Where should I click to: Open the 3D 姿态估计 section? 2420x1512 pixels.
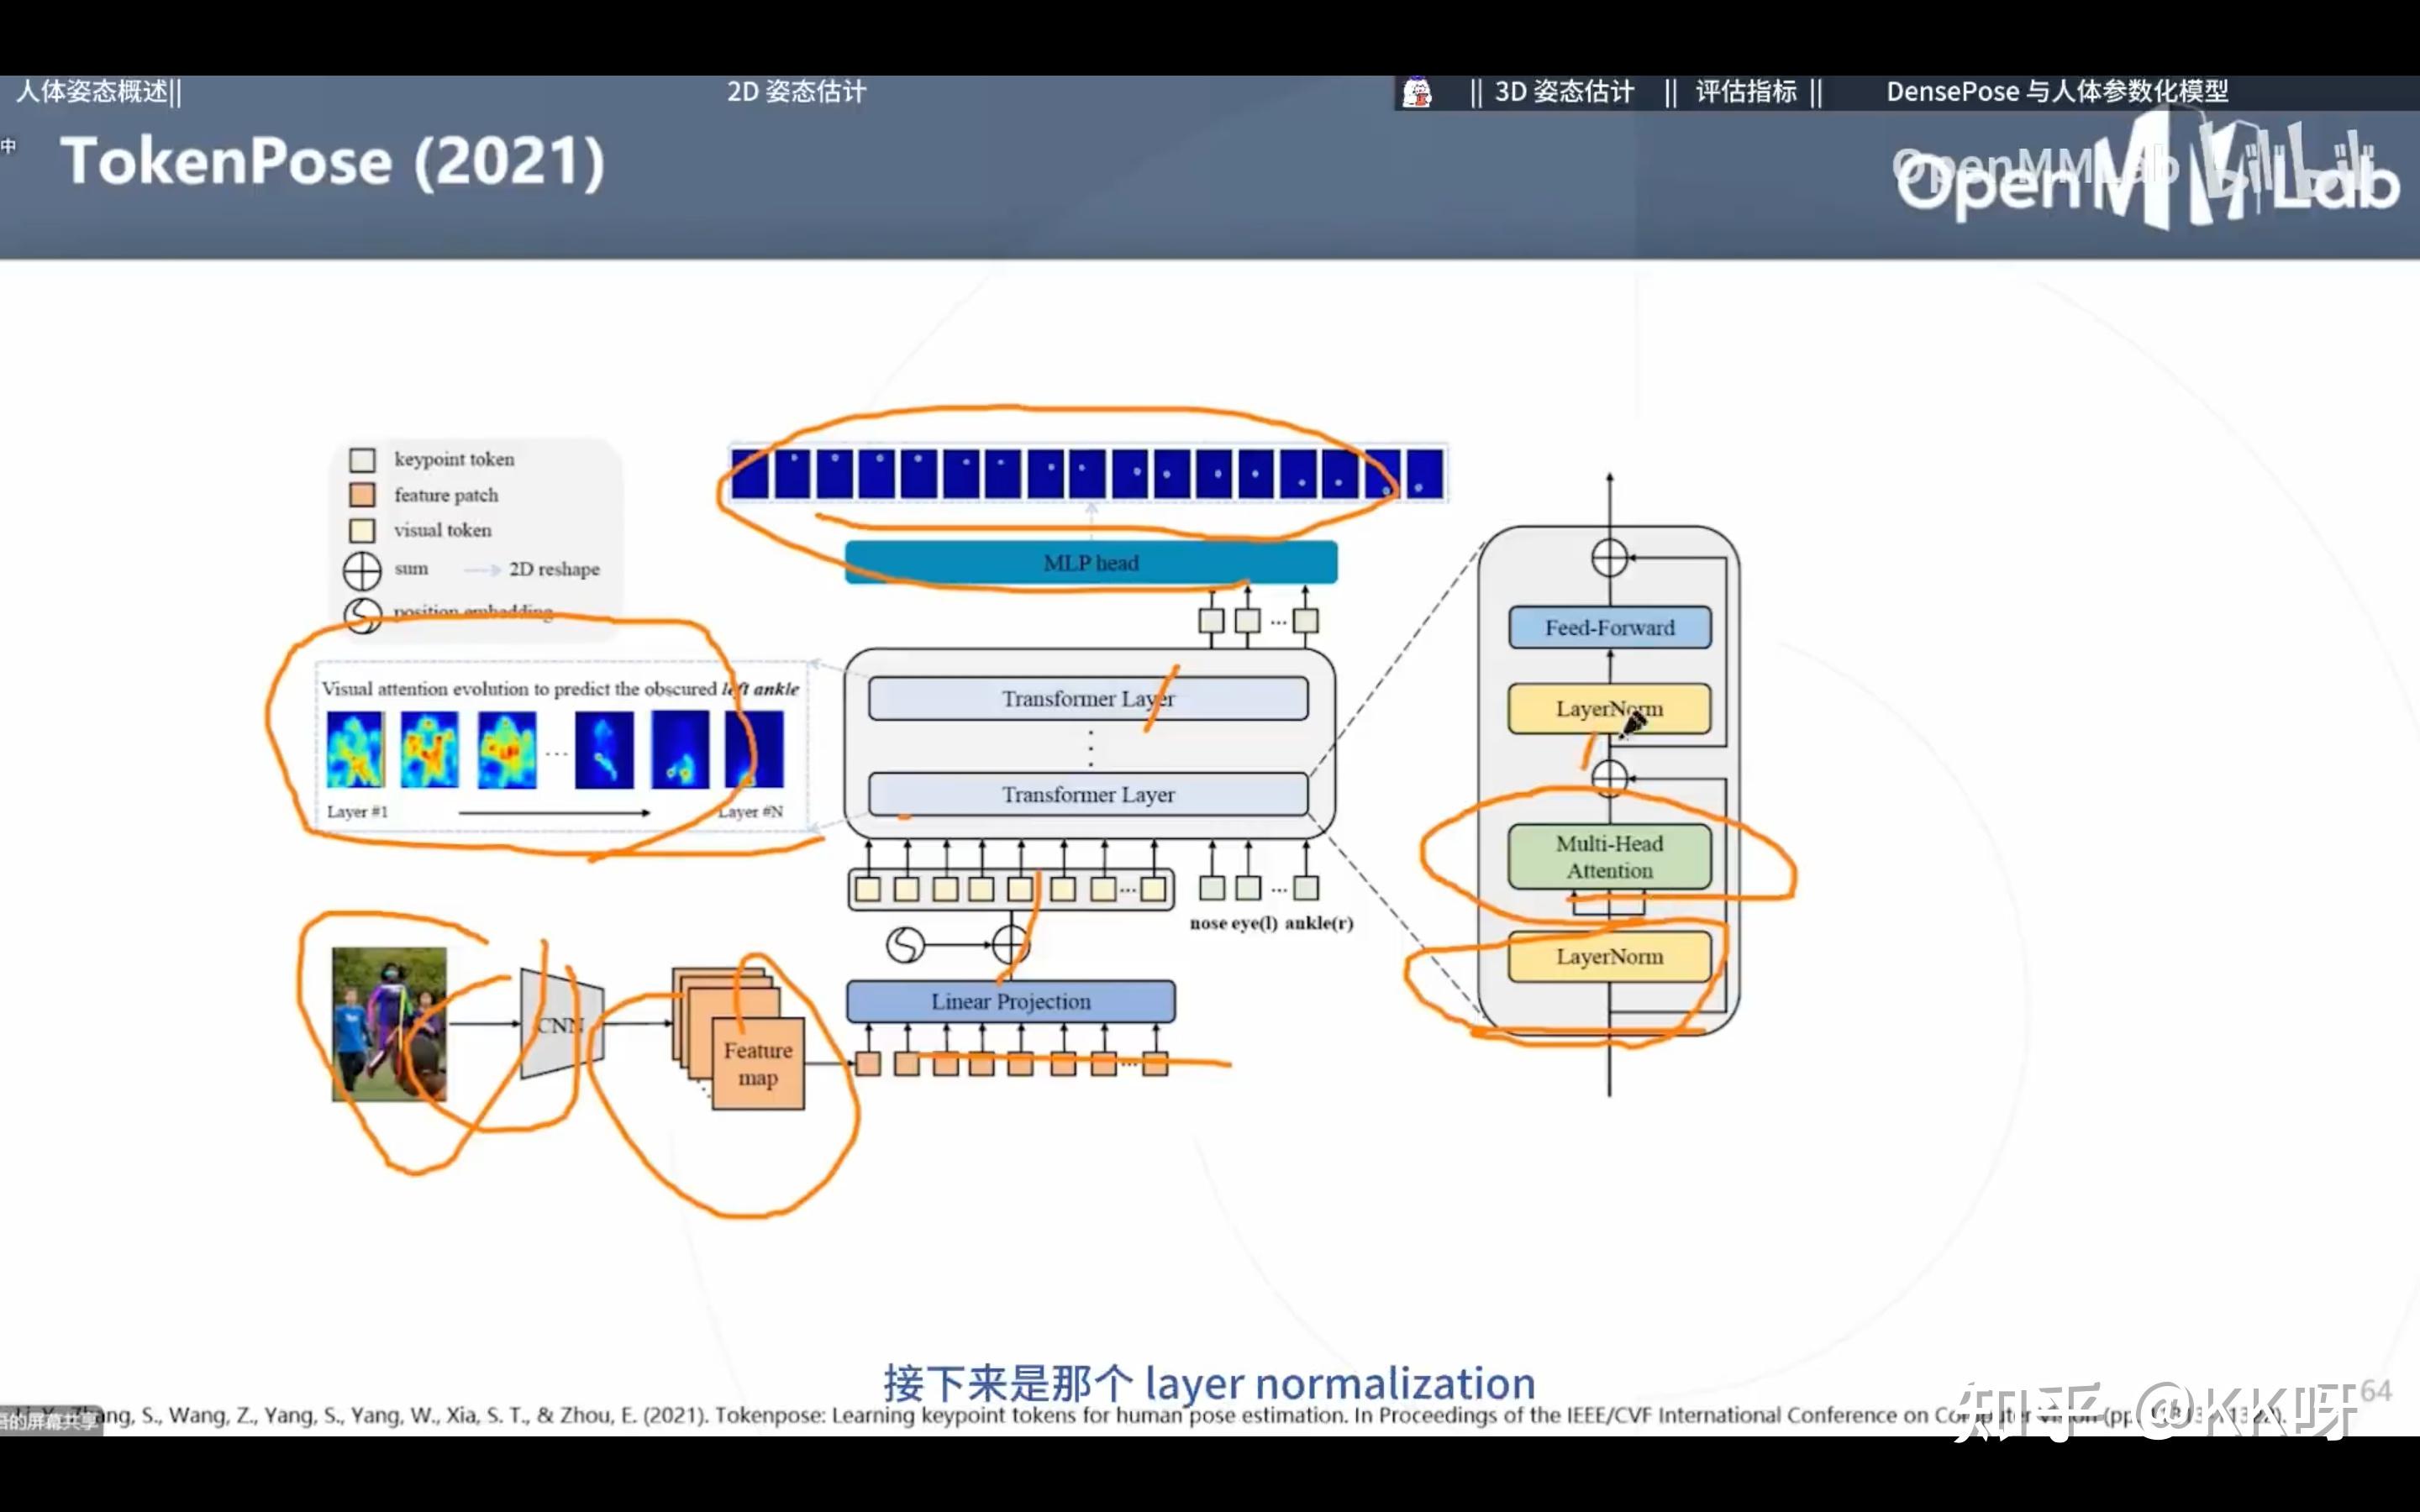[x=1563, y=91]
